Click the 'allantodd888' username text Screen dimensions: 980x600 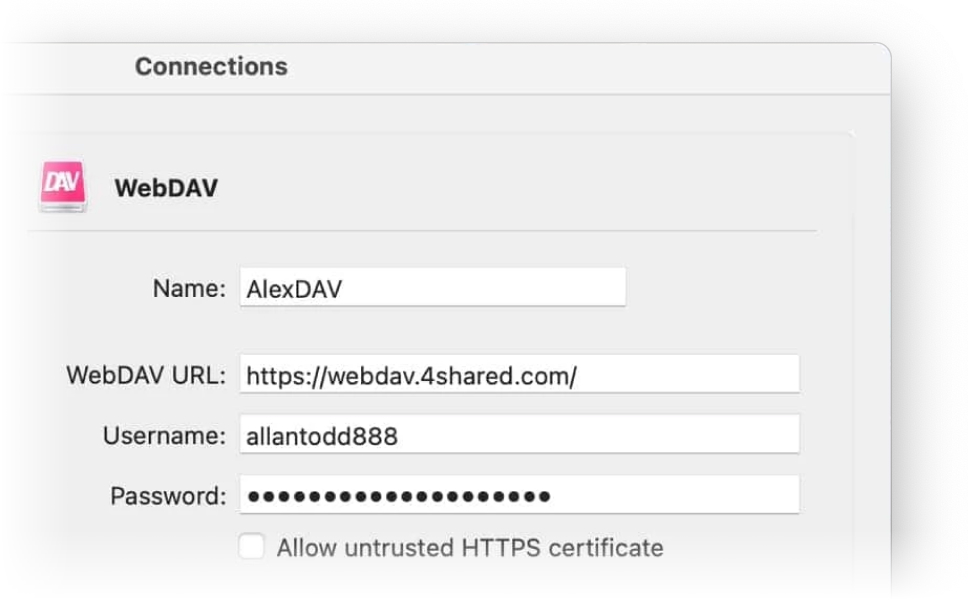[321, 436]
